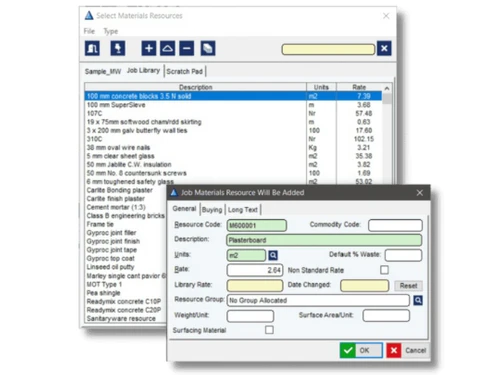Screen dimensions: 500x375
Task: Click the Surface Area/Unit input field
Action: [x=386, y=315]
